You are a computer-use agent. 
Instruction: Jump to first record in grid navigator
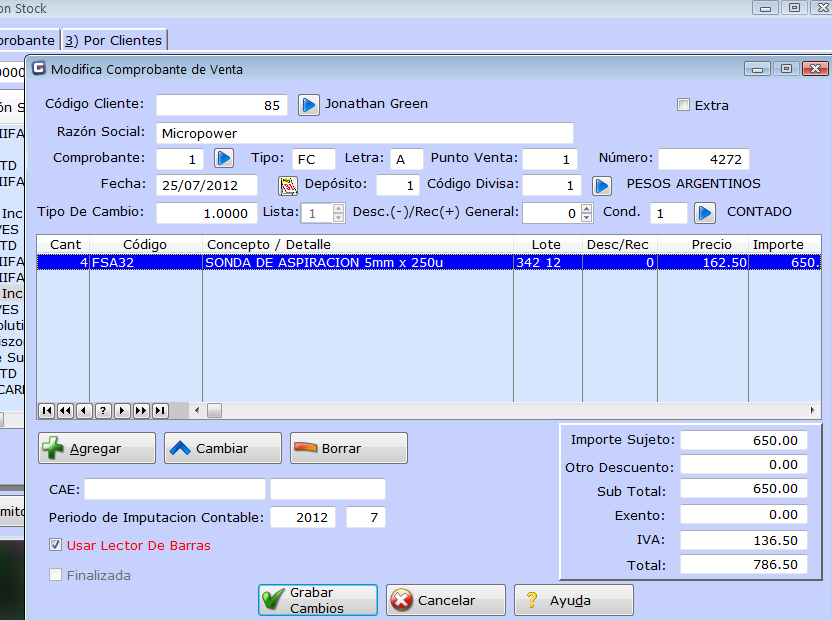pyautogui.click(x=46, y=410)
